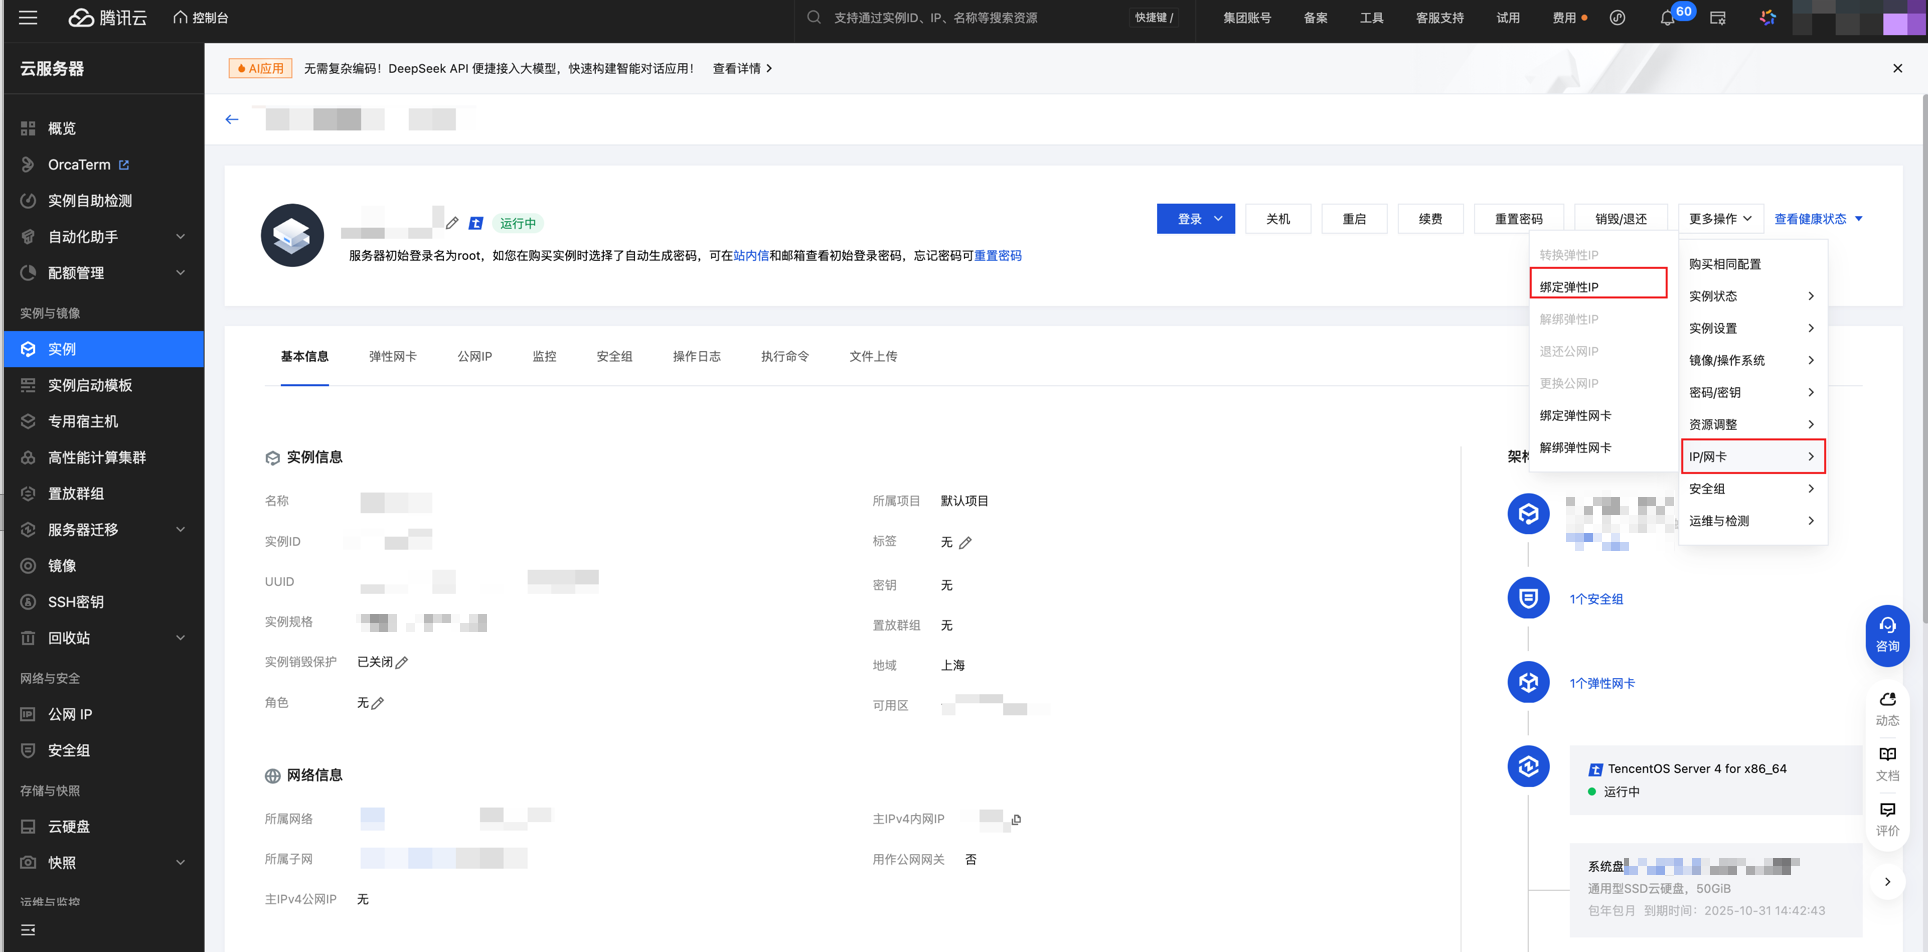Expand 自动化助手 in the sidebar

[103, 237]
